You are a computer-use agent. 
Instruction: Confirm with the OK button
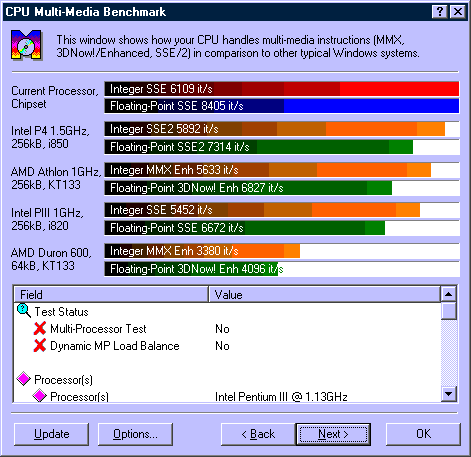pos(423,434)
